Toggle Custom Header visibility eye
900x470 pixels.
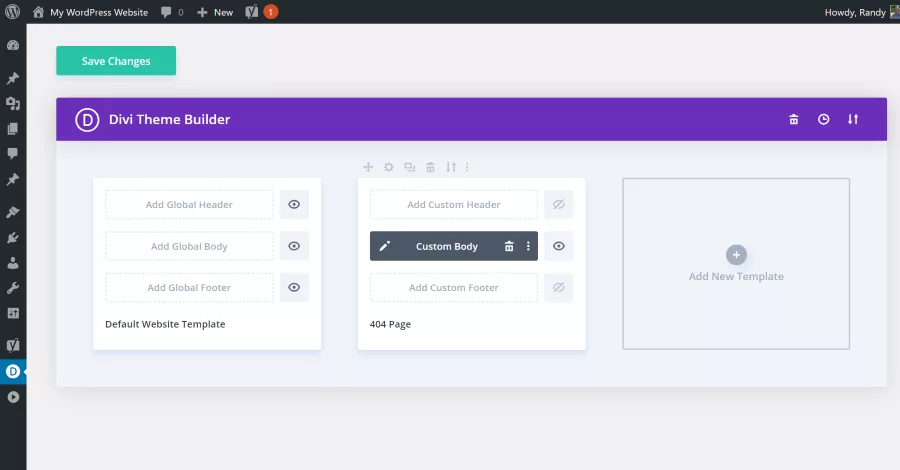(558, 204)
